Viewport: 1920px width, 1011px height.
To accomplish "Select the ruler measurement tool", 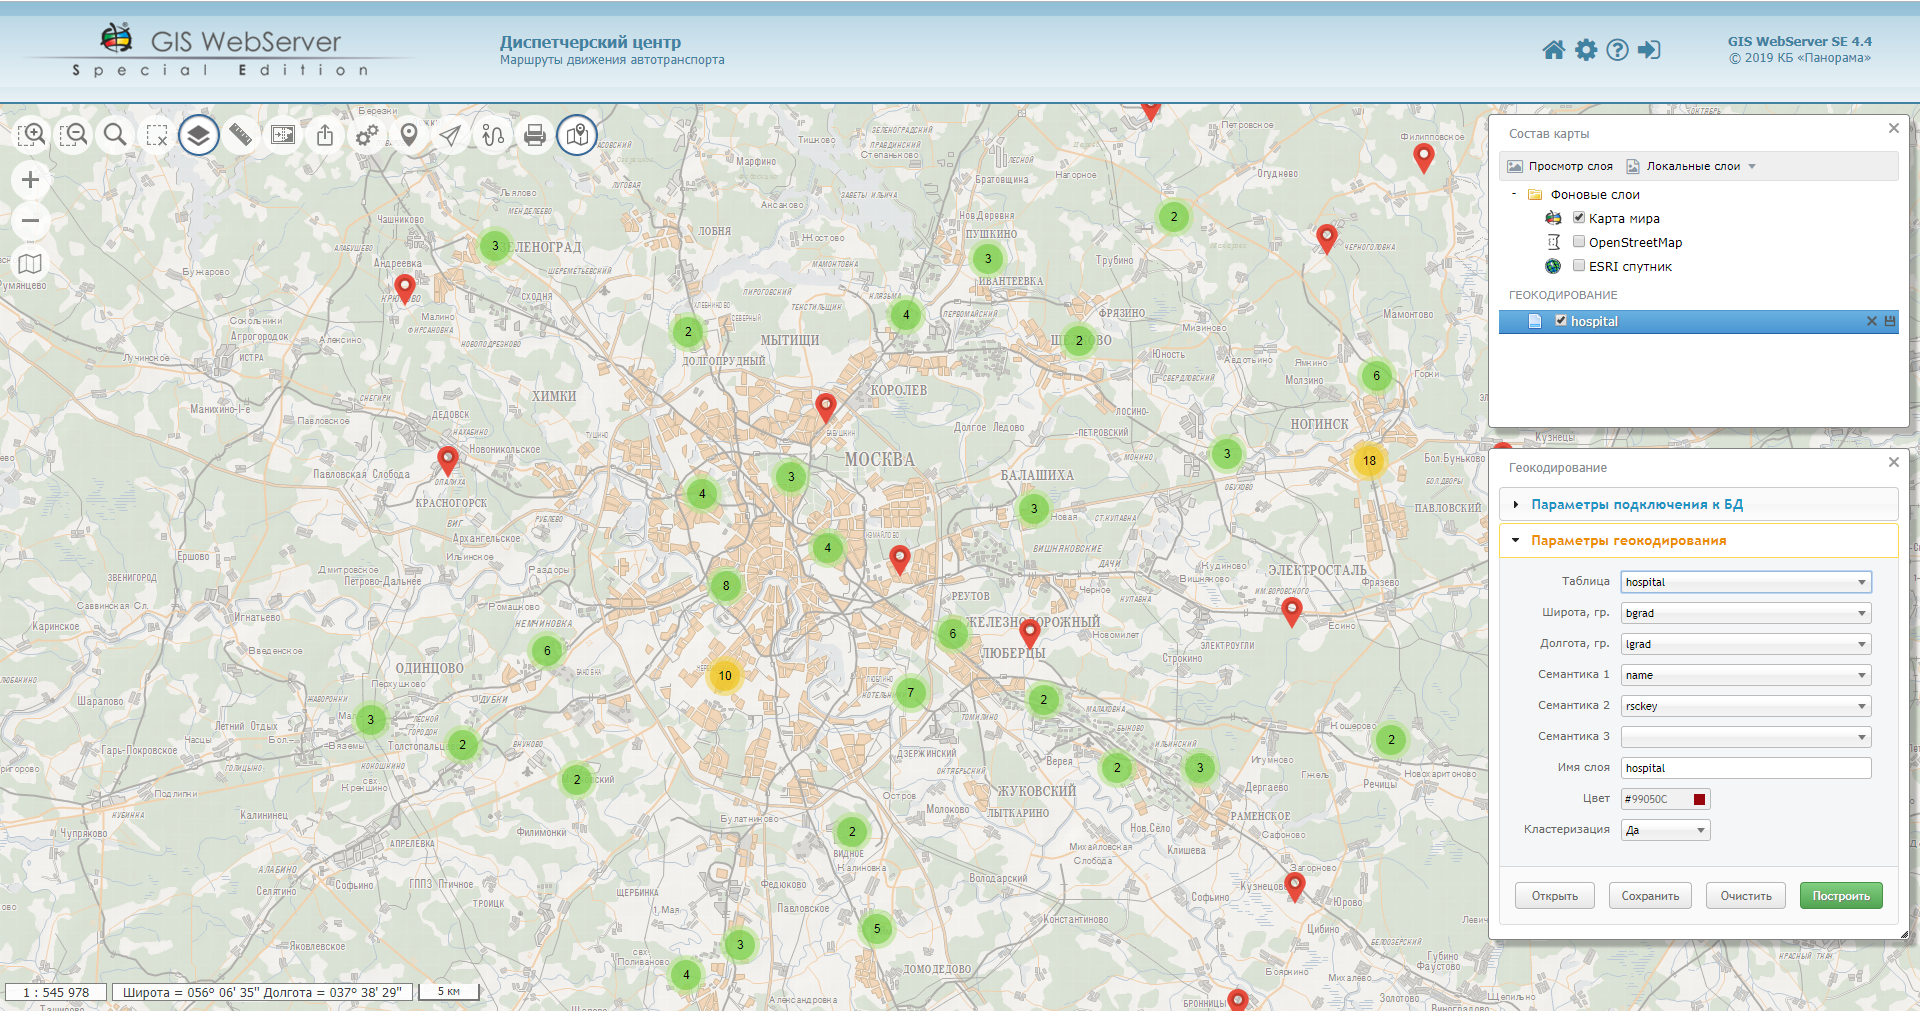I will point(241,134).
